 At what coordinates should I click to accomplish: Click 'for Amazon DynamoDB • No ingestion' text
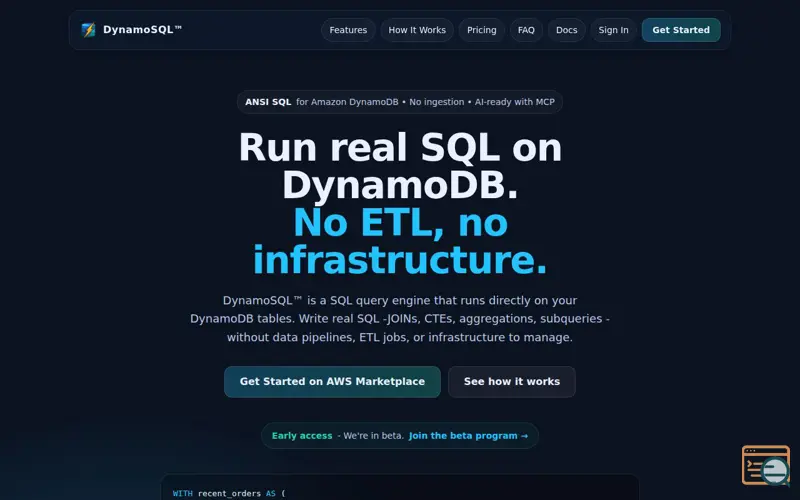coord(380,102)
